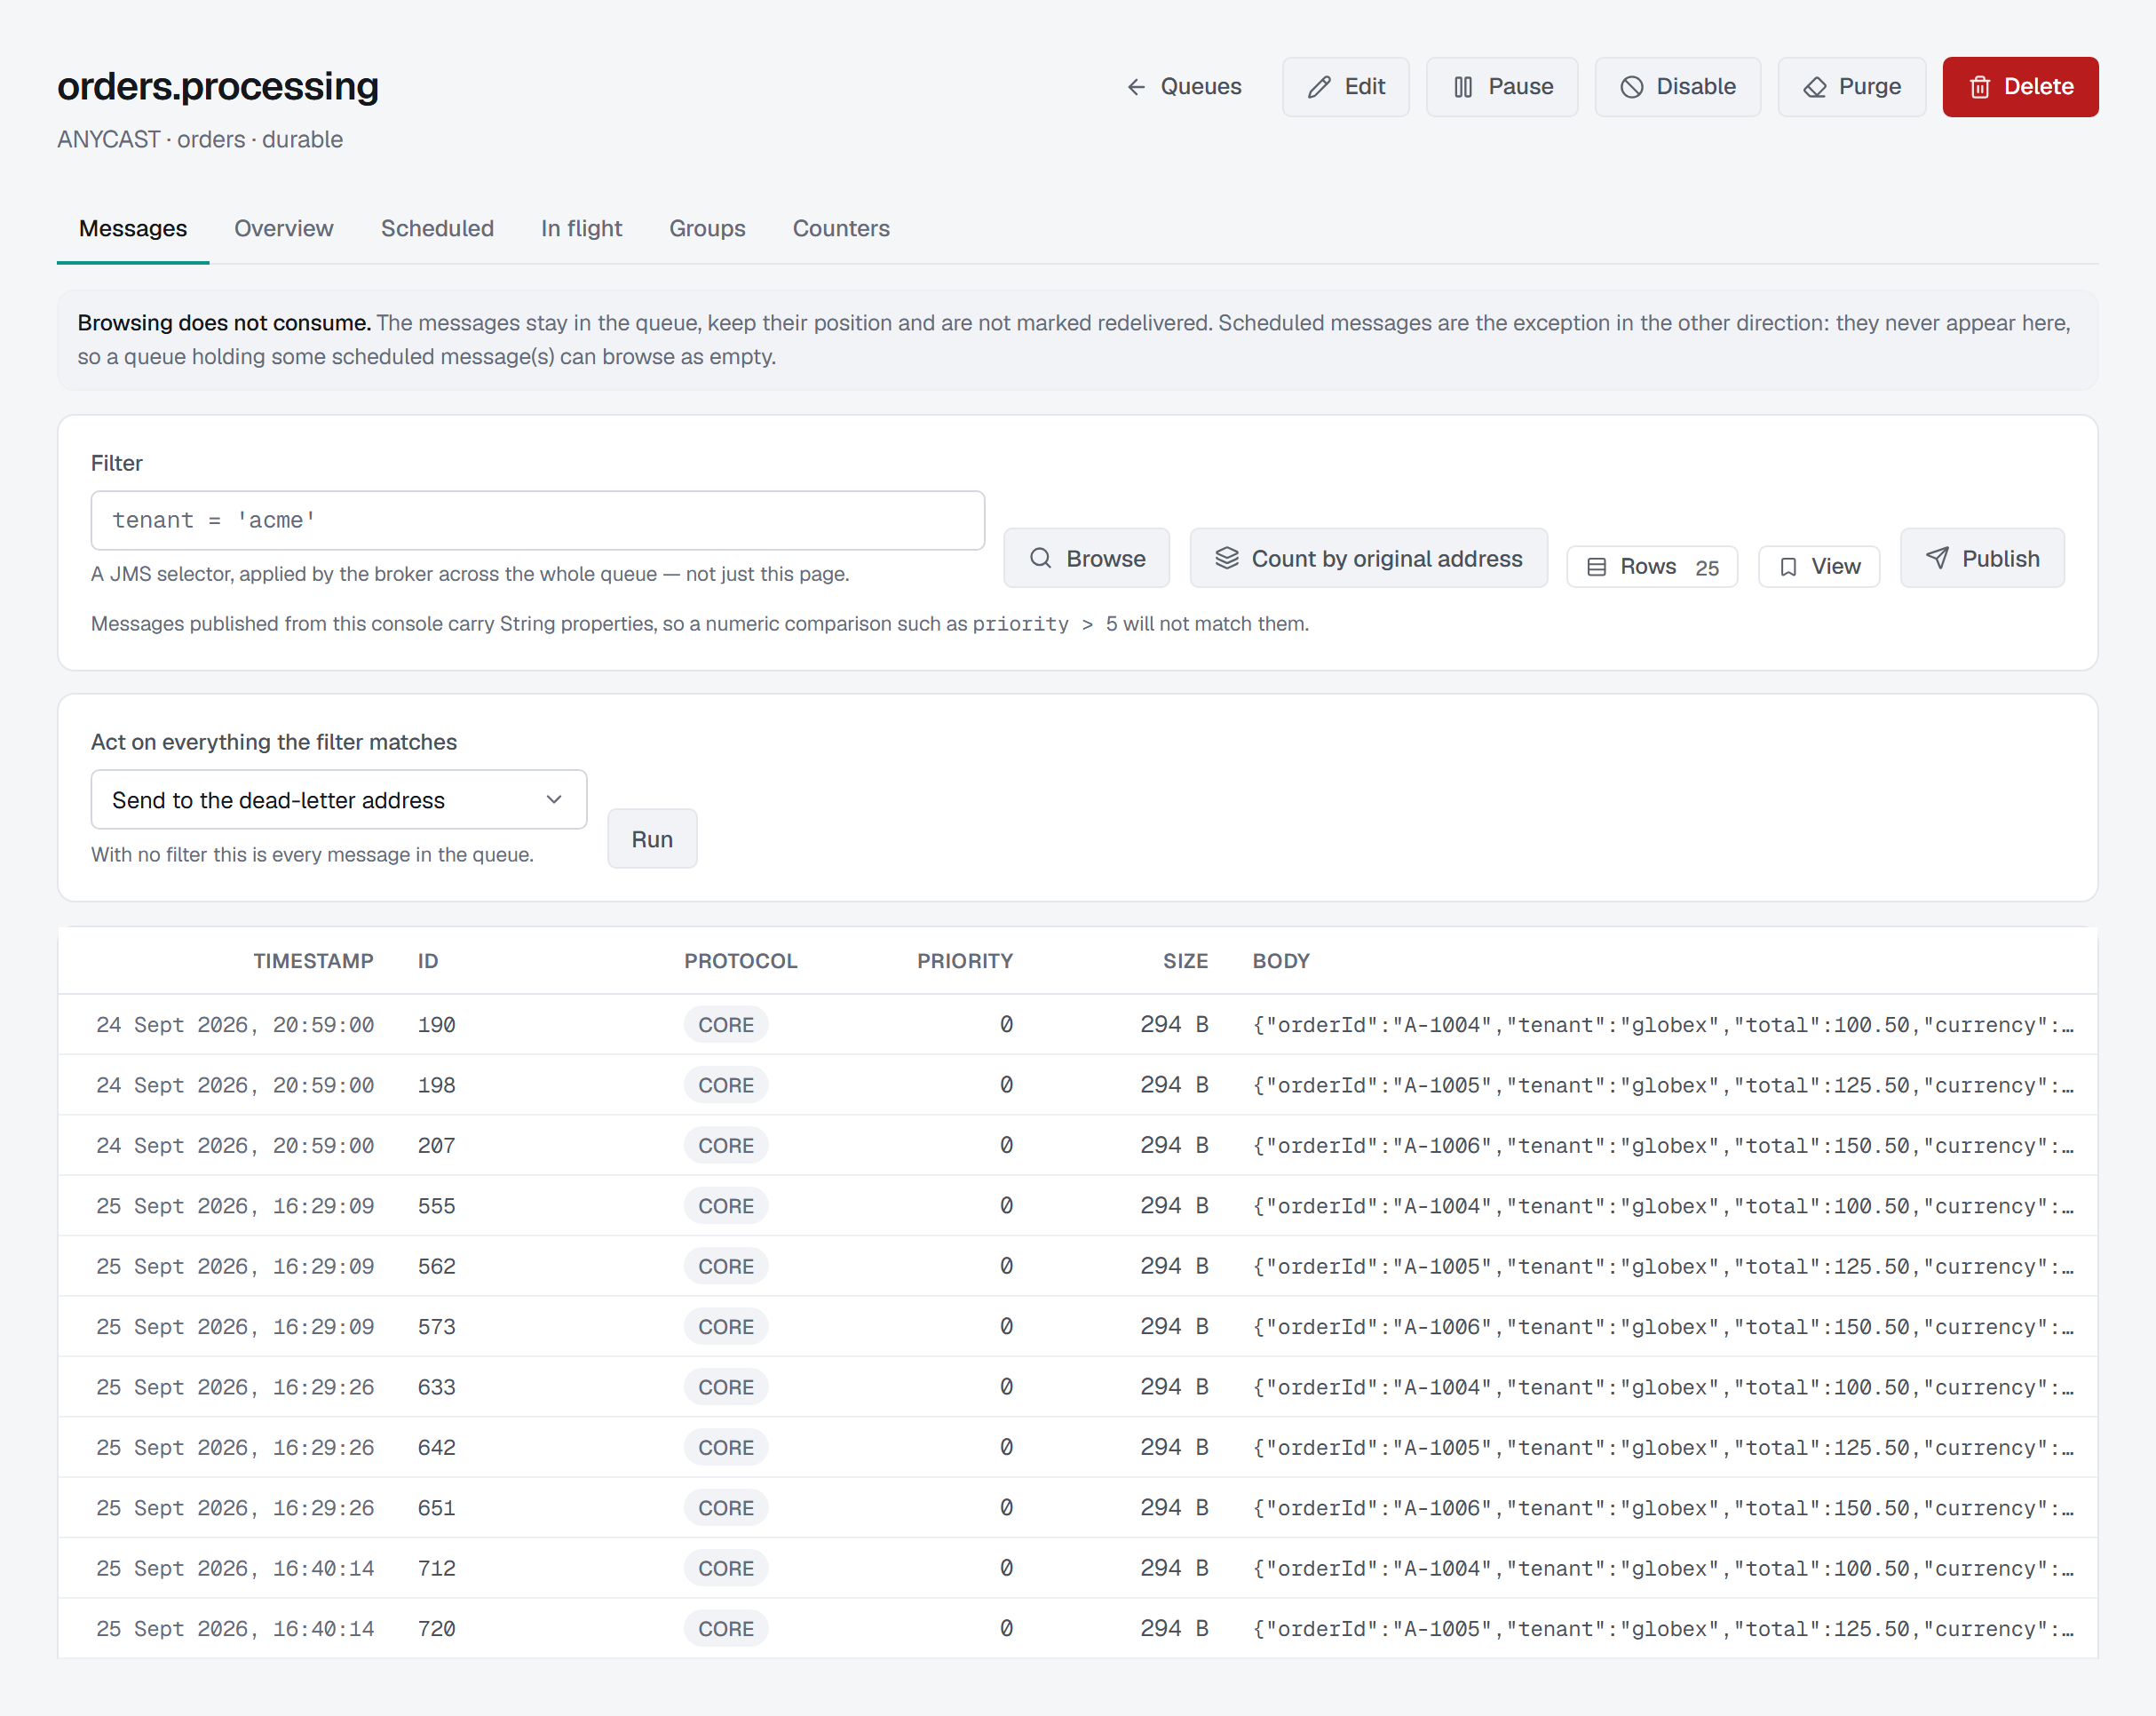
Task: Click the rows table icon
Action: point(1597,567)
